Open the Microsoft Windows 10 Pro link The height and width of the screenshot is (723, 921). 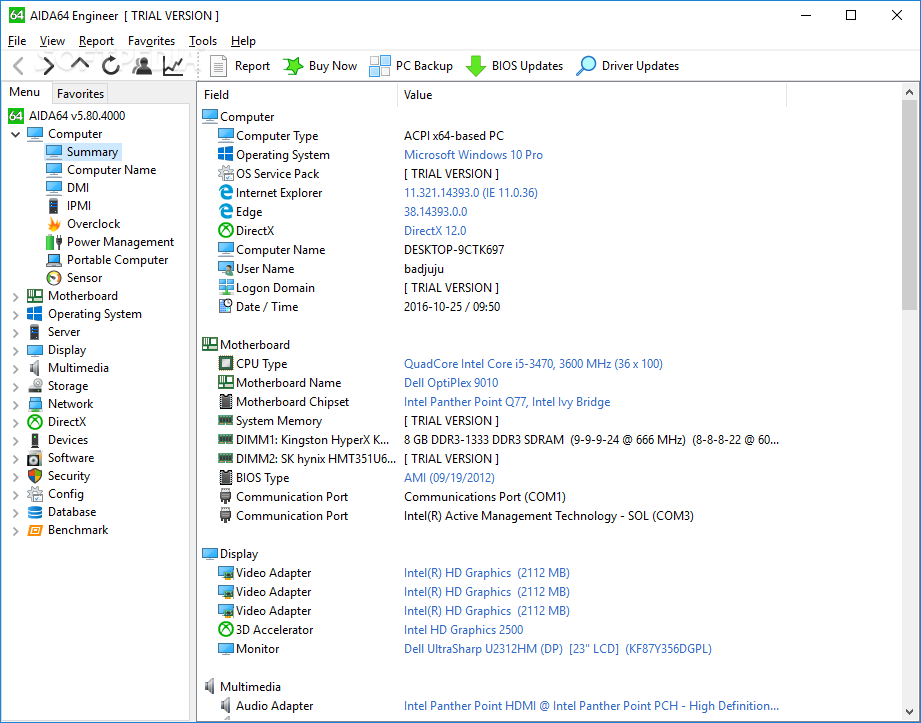click(473, 154)
